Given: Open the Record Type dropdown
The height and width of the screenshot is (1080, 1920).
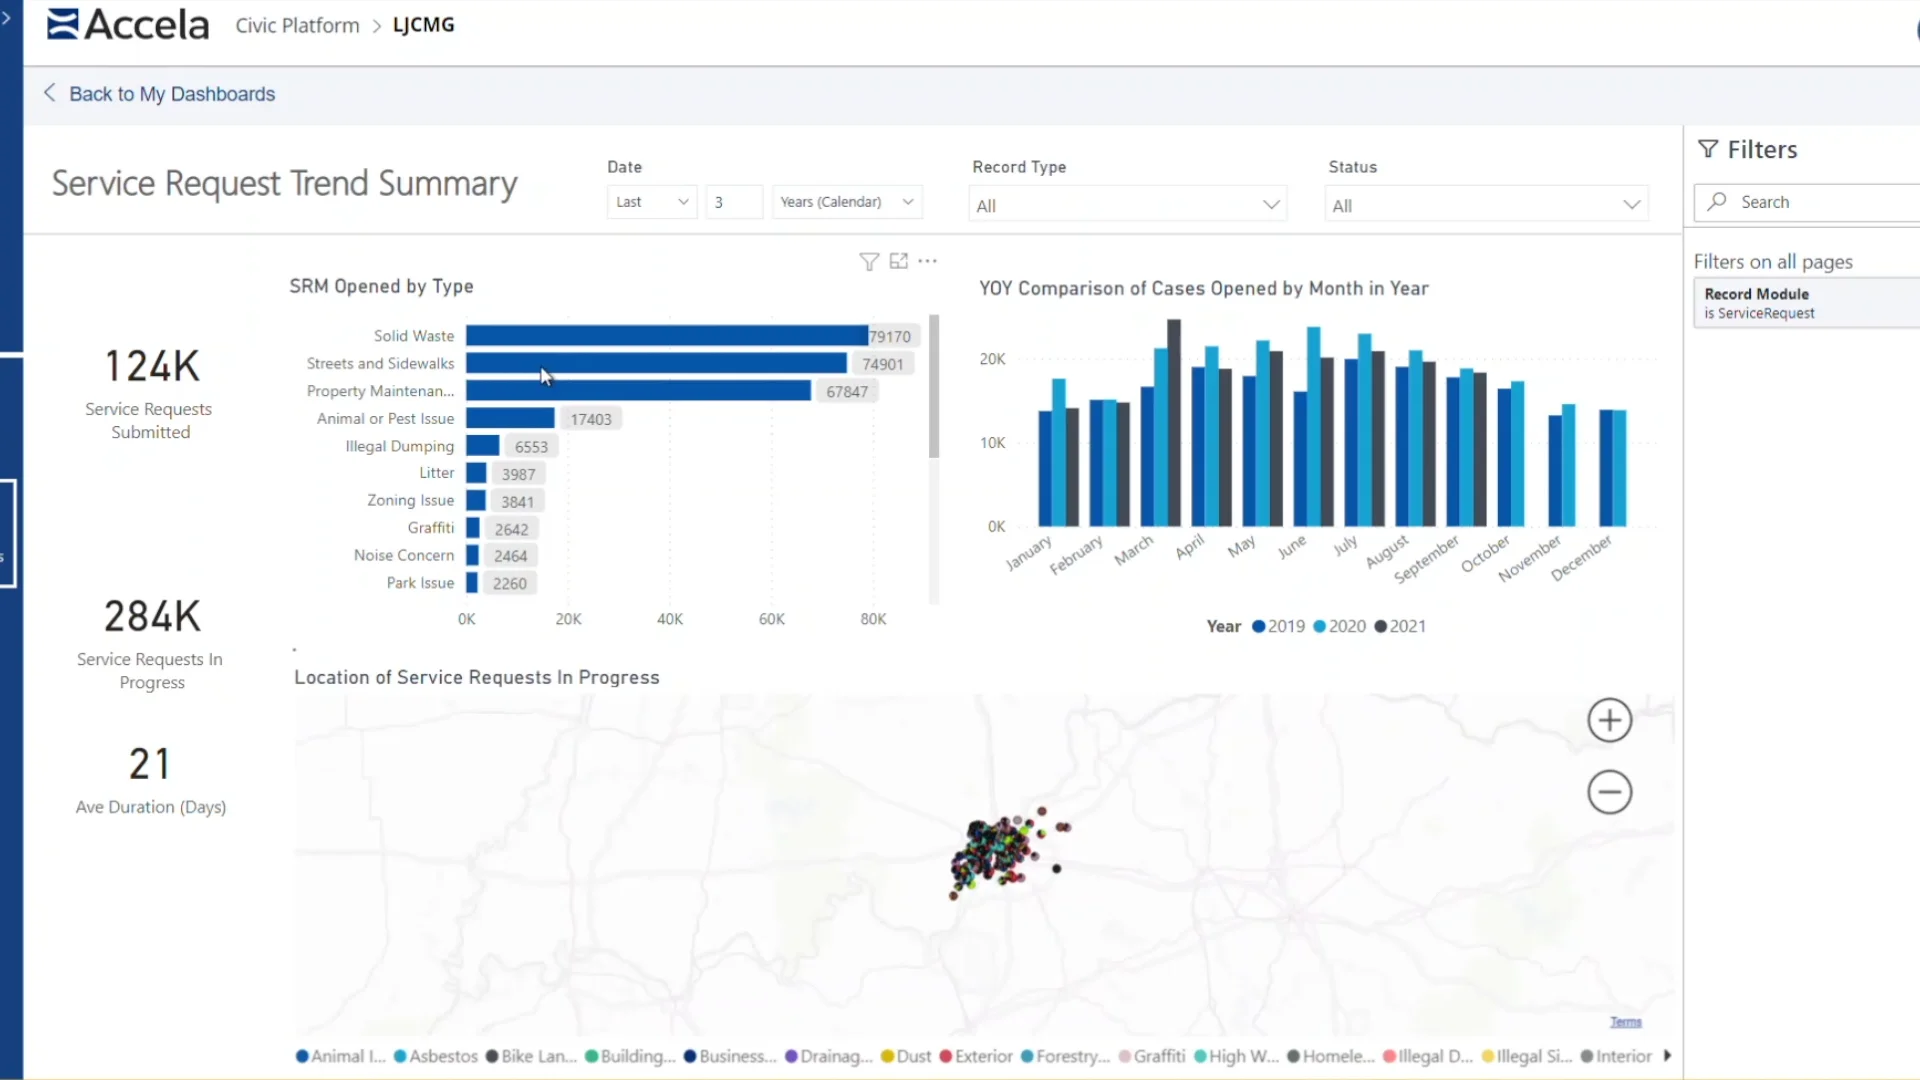Looking at the screenshot, I should coord(1128,205).
